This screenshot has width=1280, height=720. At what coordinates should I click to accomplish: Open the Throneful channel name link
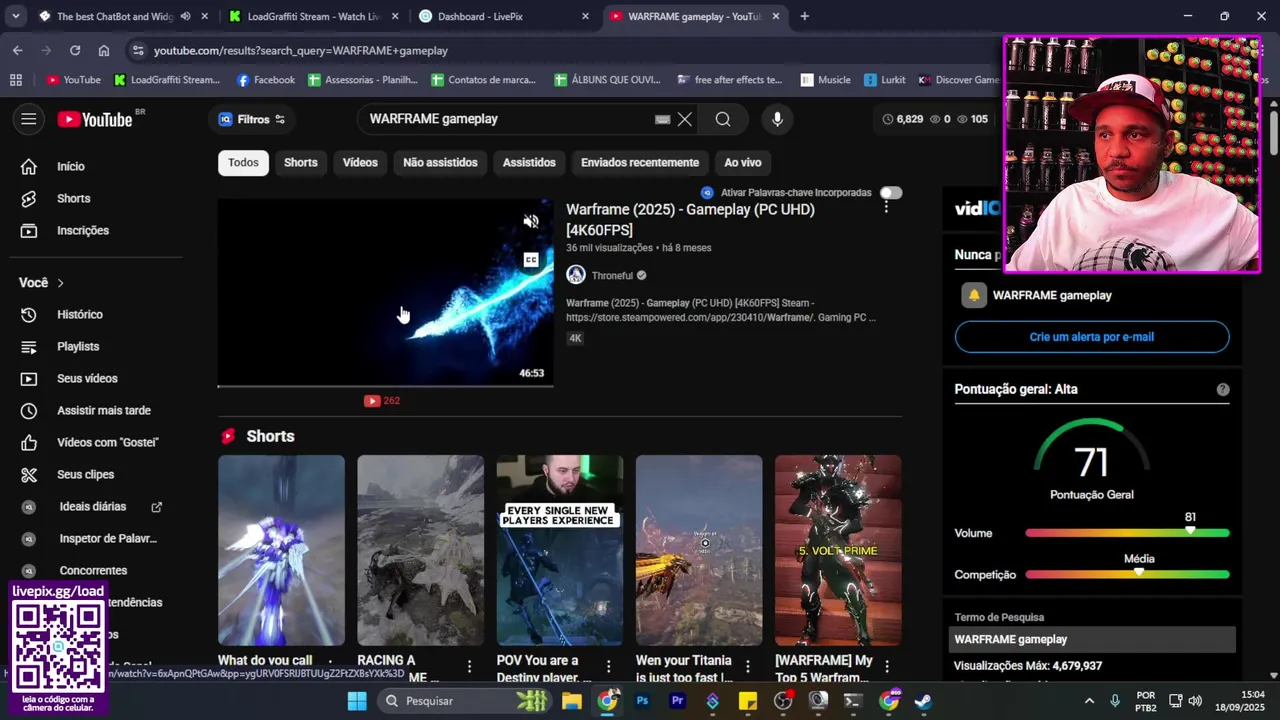coord(612,275)
